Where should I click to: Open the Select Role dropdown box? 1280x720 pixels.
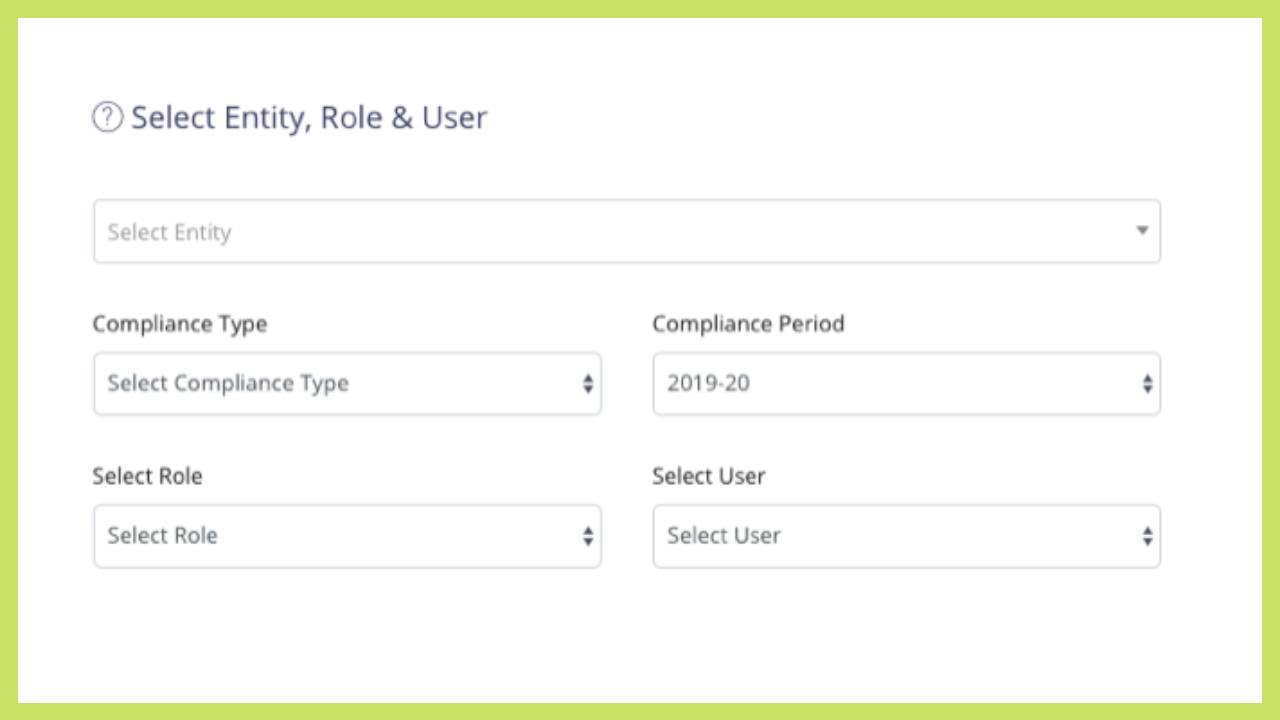347,536
